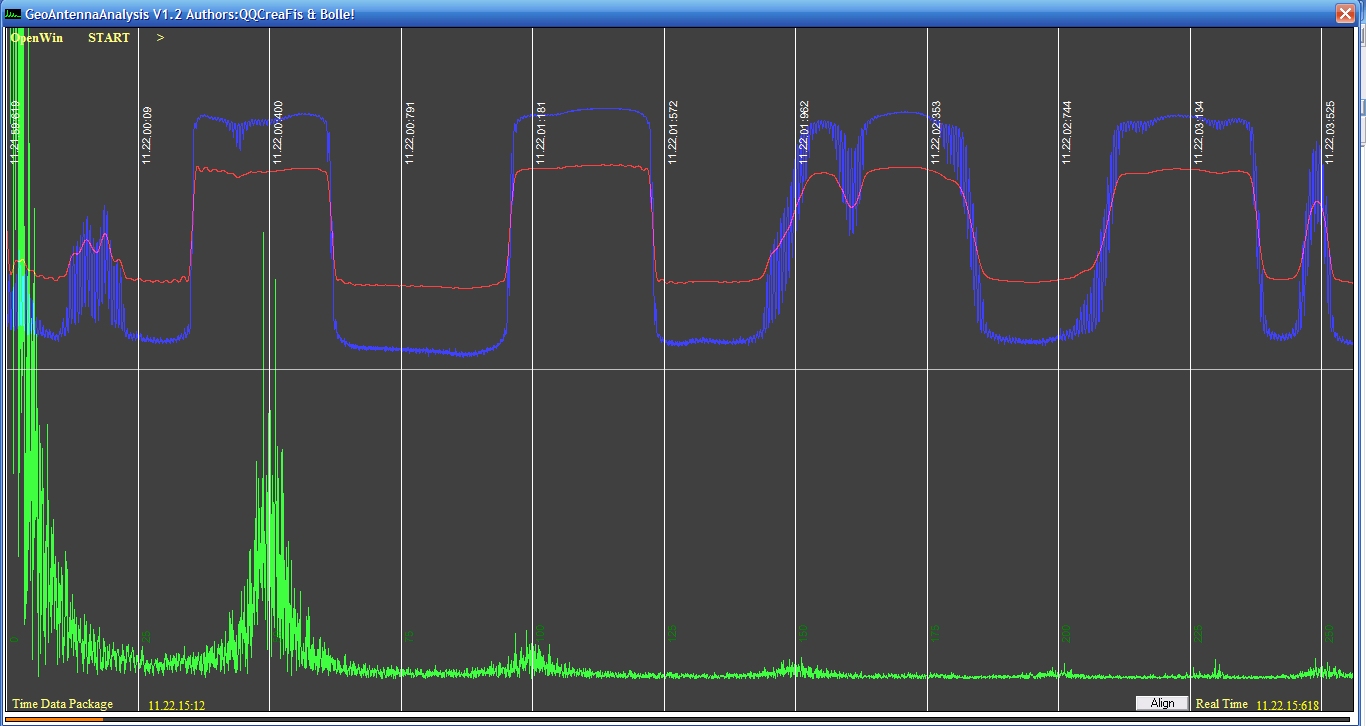Screen dimensions: 1366x726
Task: Click the GeoAntennaAnalysis title bar icon
Action: click(x=13, y=13)
